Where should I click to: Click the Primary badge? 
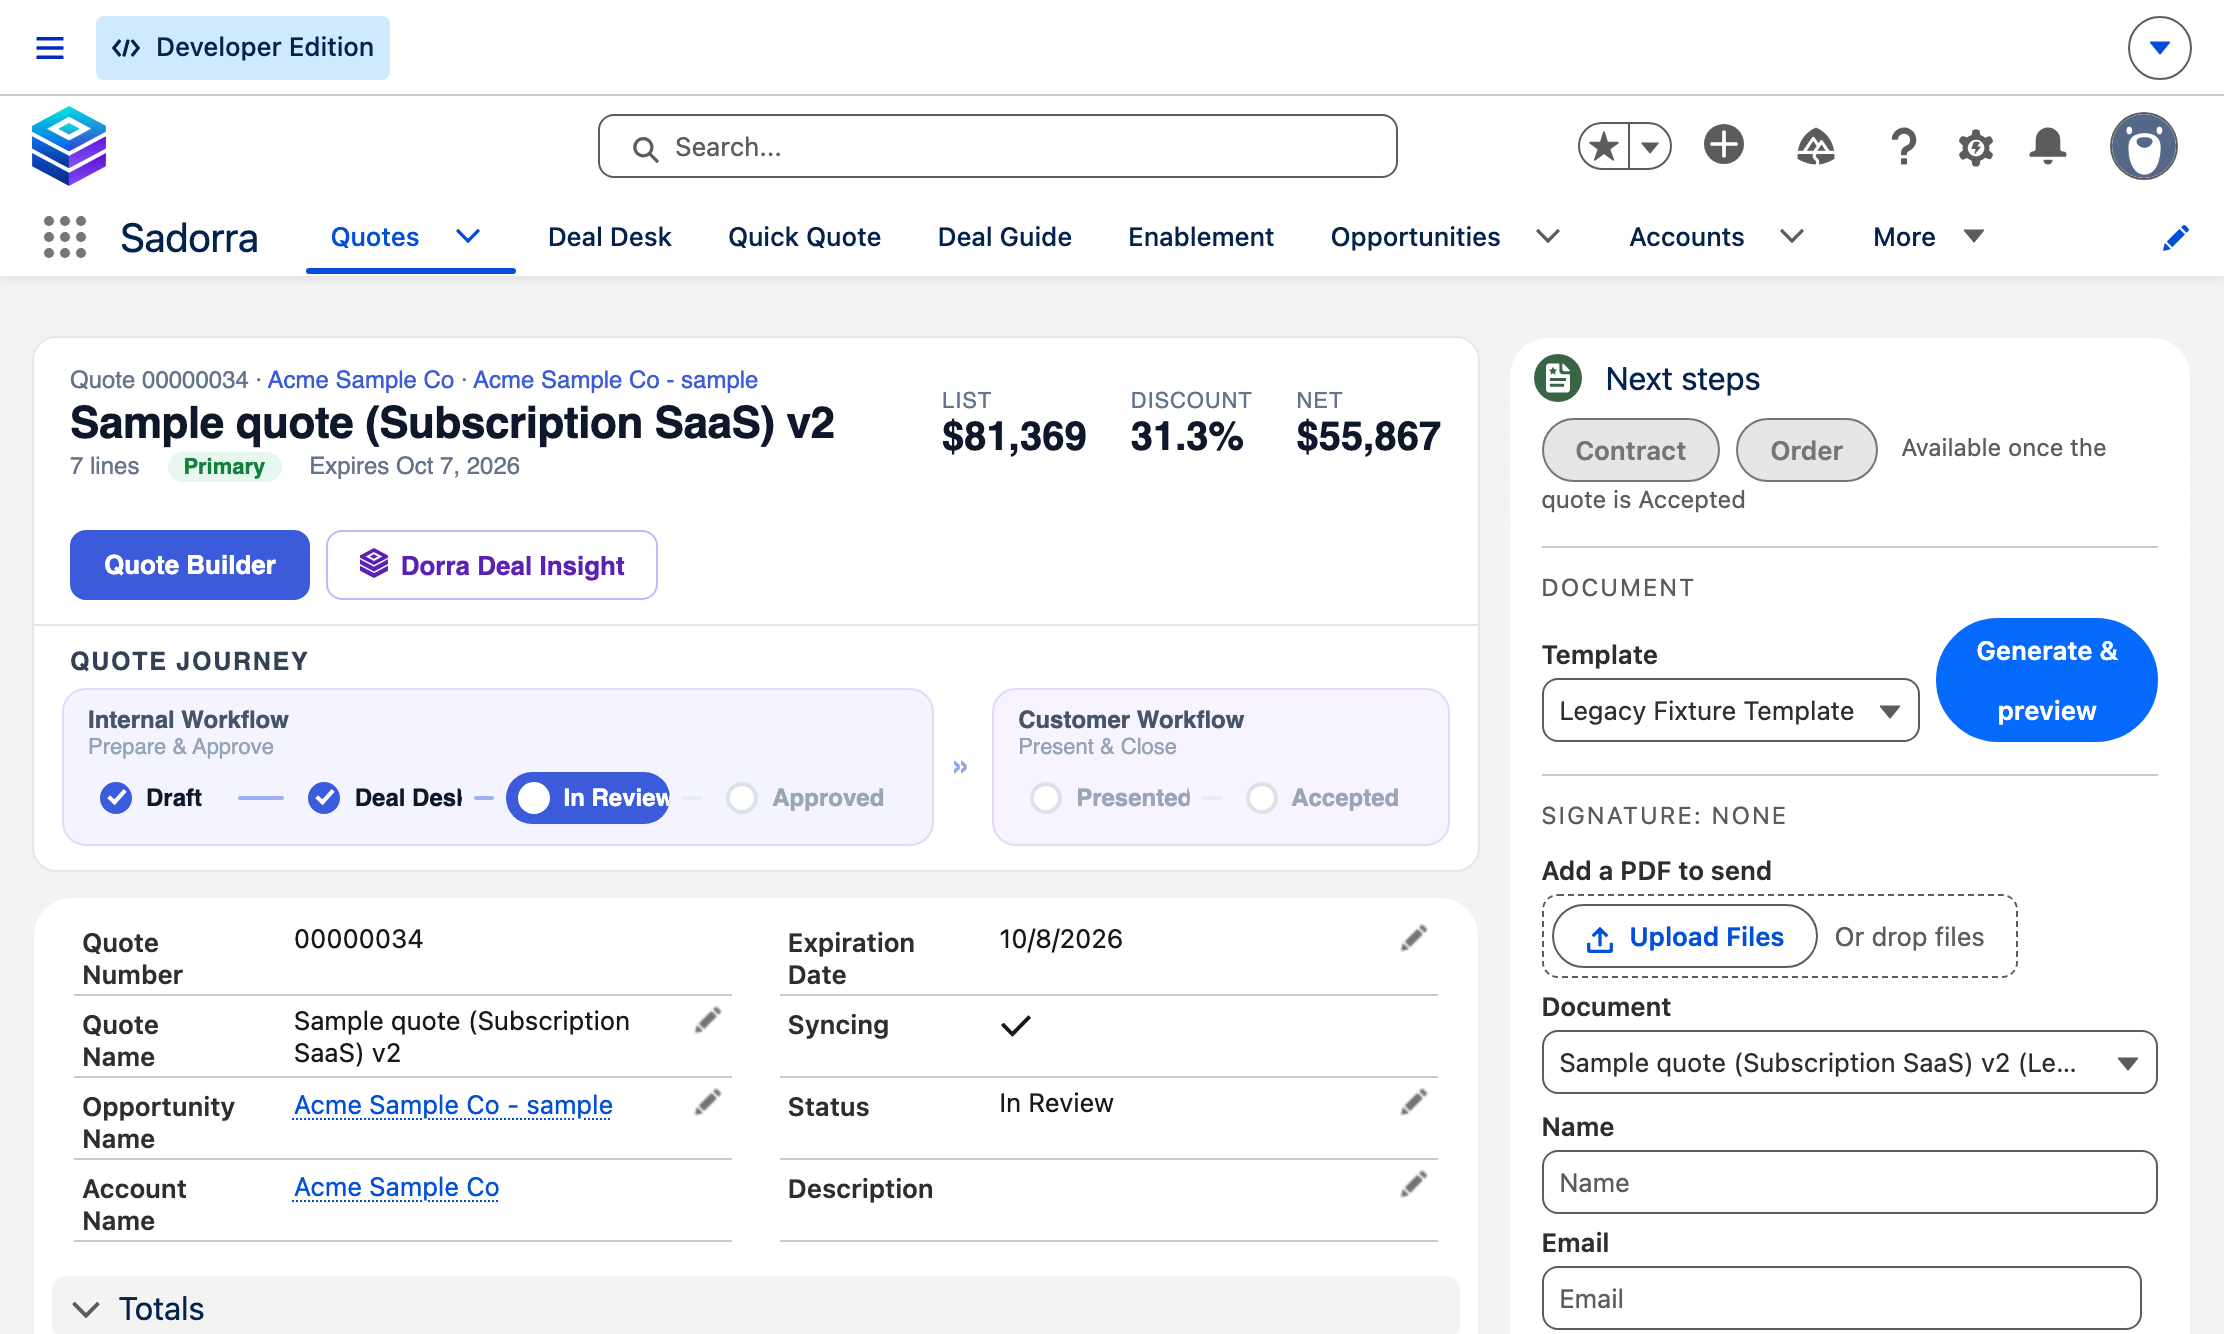224,467
